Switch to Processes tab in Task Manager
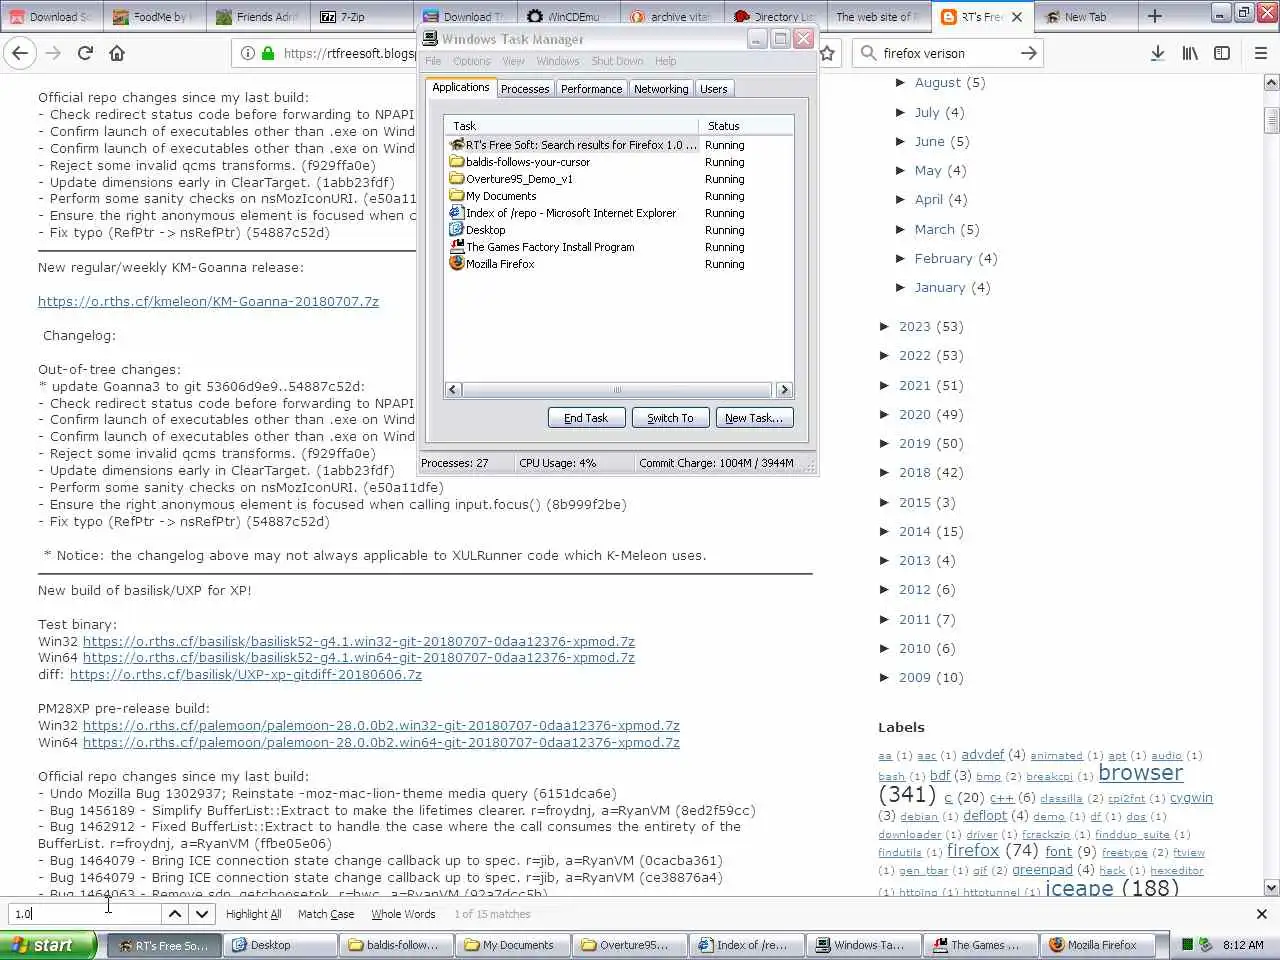The width and height of the screenshot is (1280, 960). click(525, 89)
